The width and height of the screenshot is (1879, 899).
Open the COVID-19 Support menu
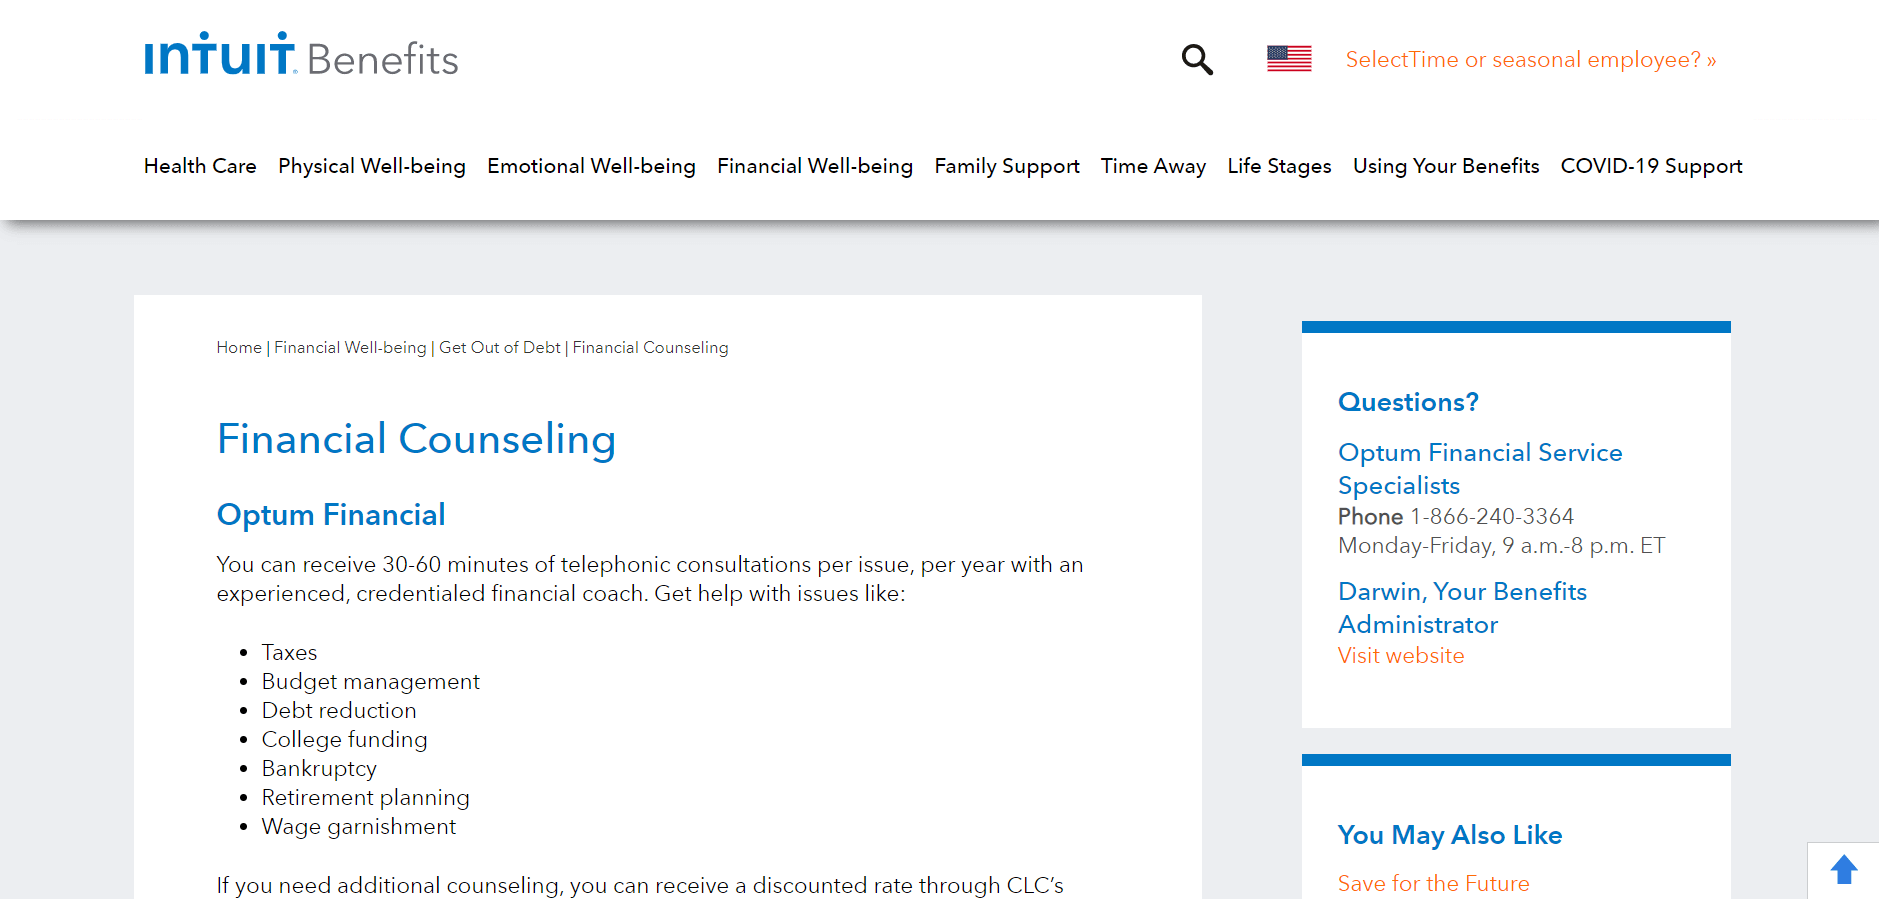1651,166
